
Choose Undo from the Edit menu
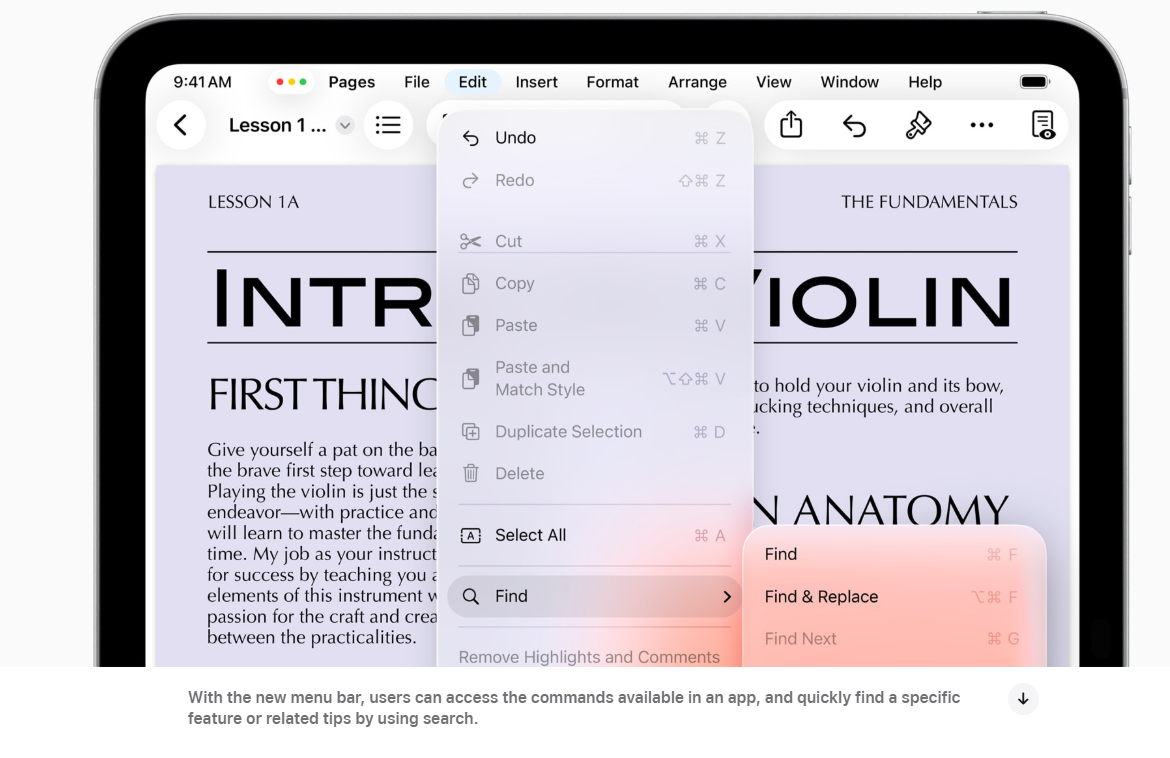(595, 138)
